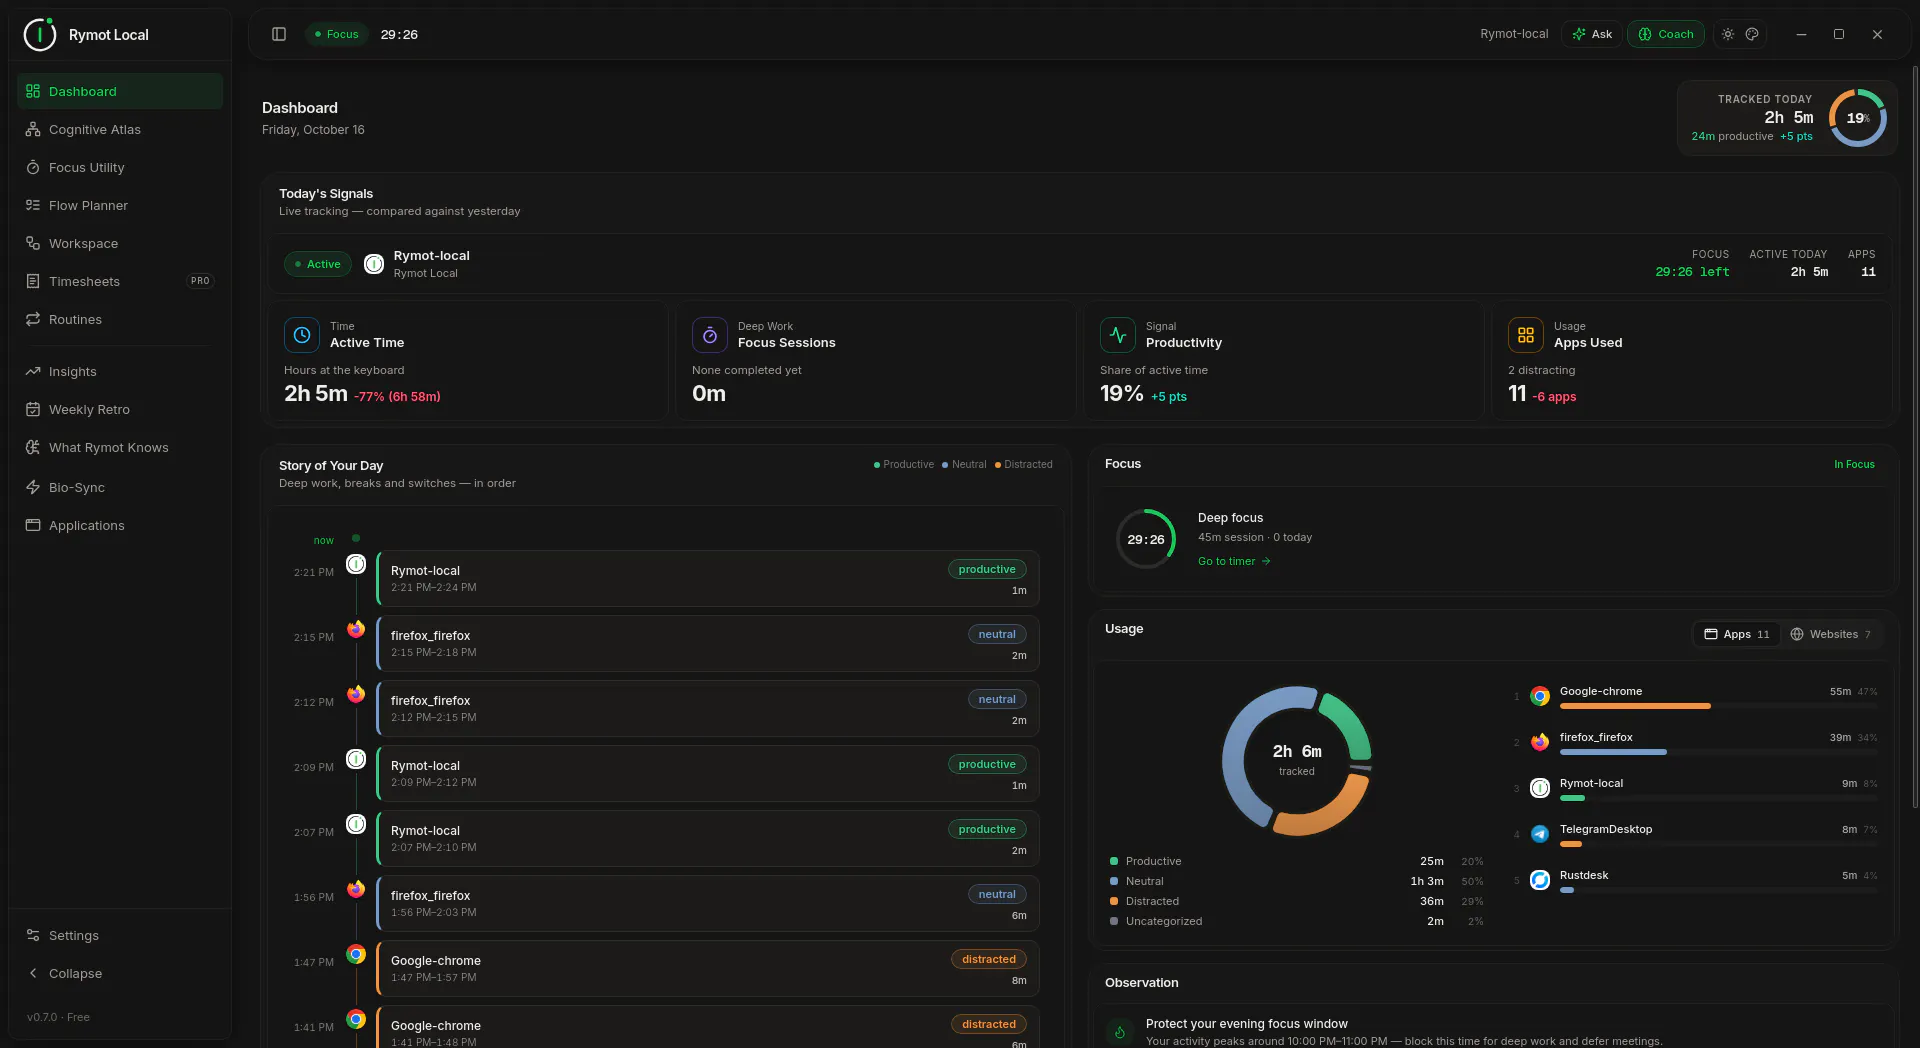The width and height of the screenshot is (1920, 1048).
Task: Click the Rustdesk icon in usage list
Action: tap(1540, 880)
